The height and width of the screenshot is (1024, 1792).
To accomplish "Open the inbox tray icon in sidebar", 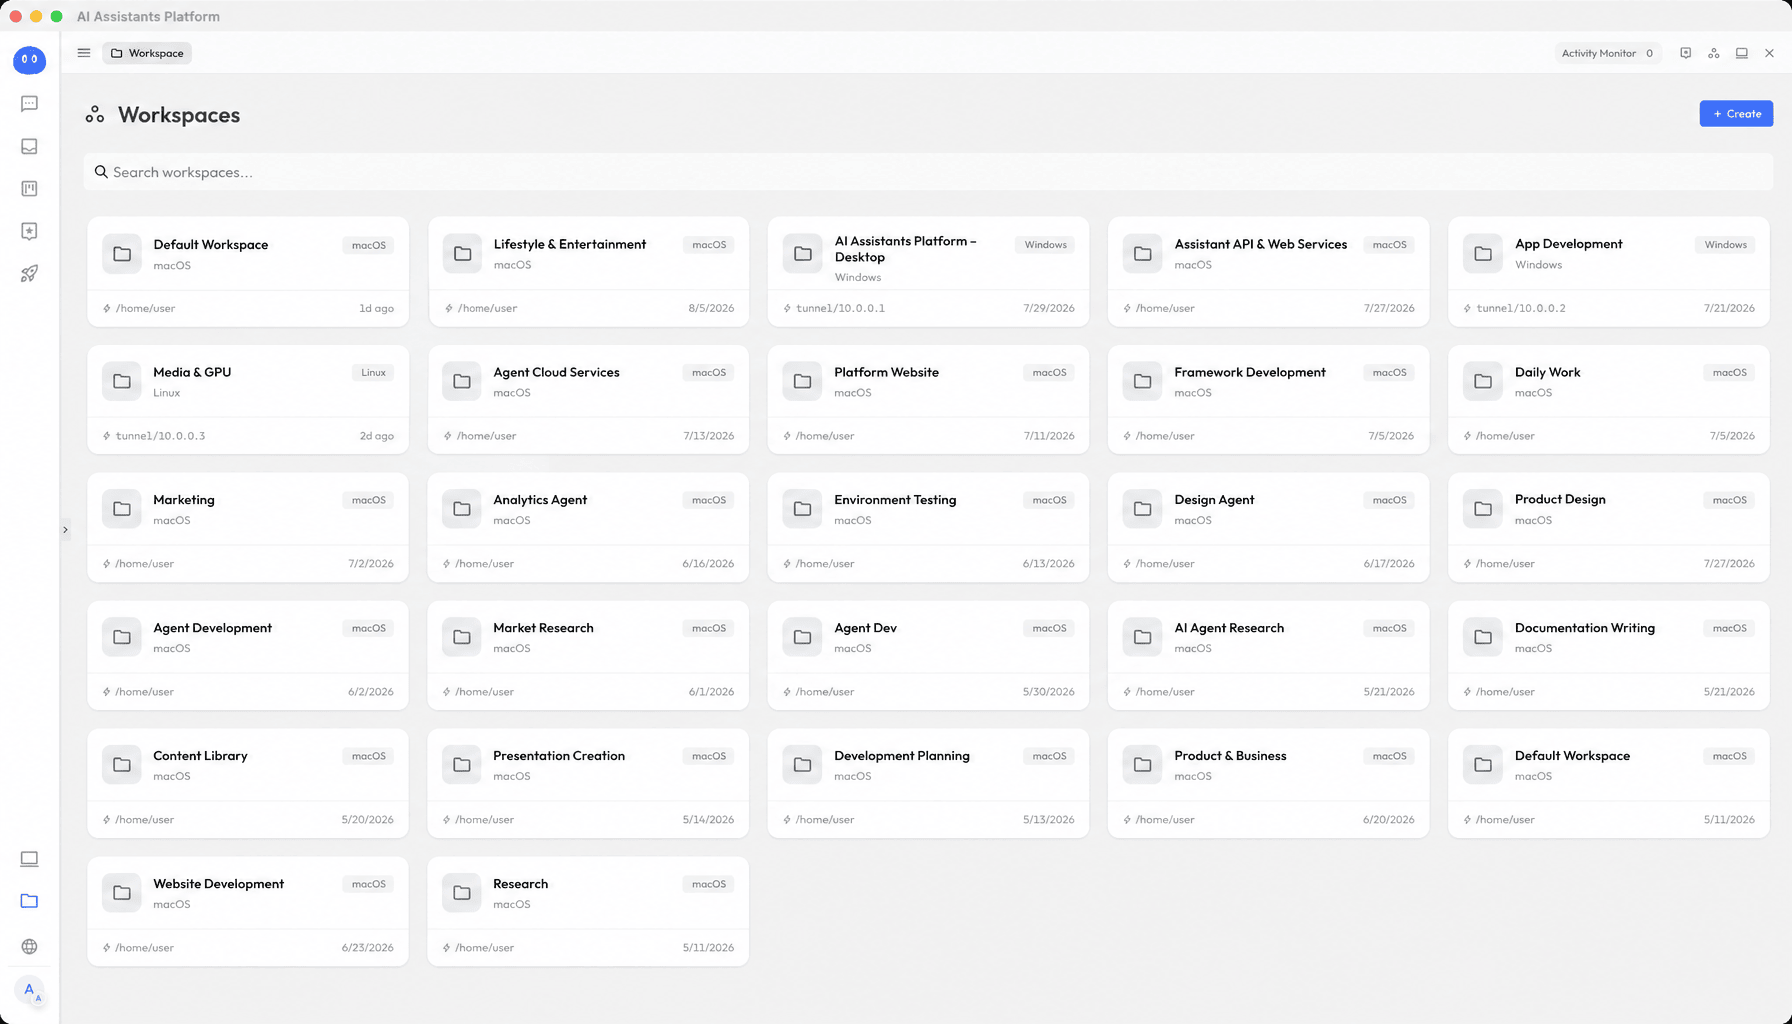I will click(29, 146).
